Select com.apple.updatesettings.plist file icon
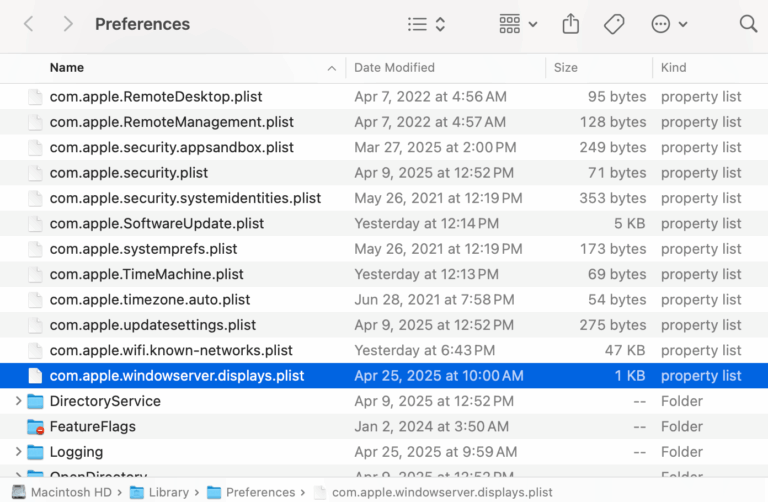The width and height of the screenshot is (768, 502). (35, 325)
